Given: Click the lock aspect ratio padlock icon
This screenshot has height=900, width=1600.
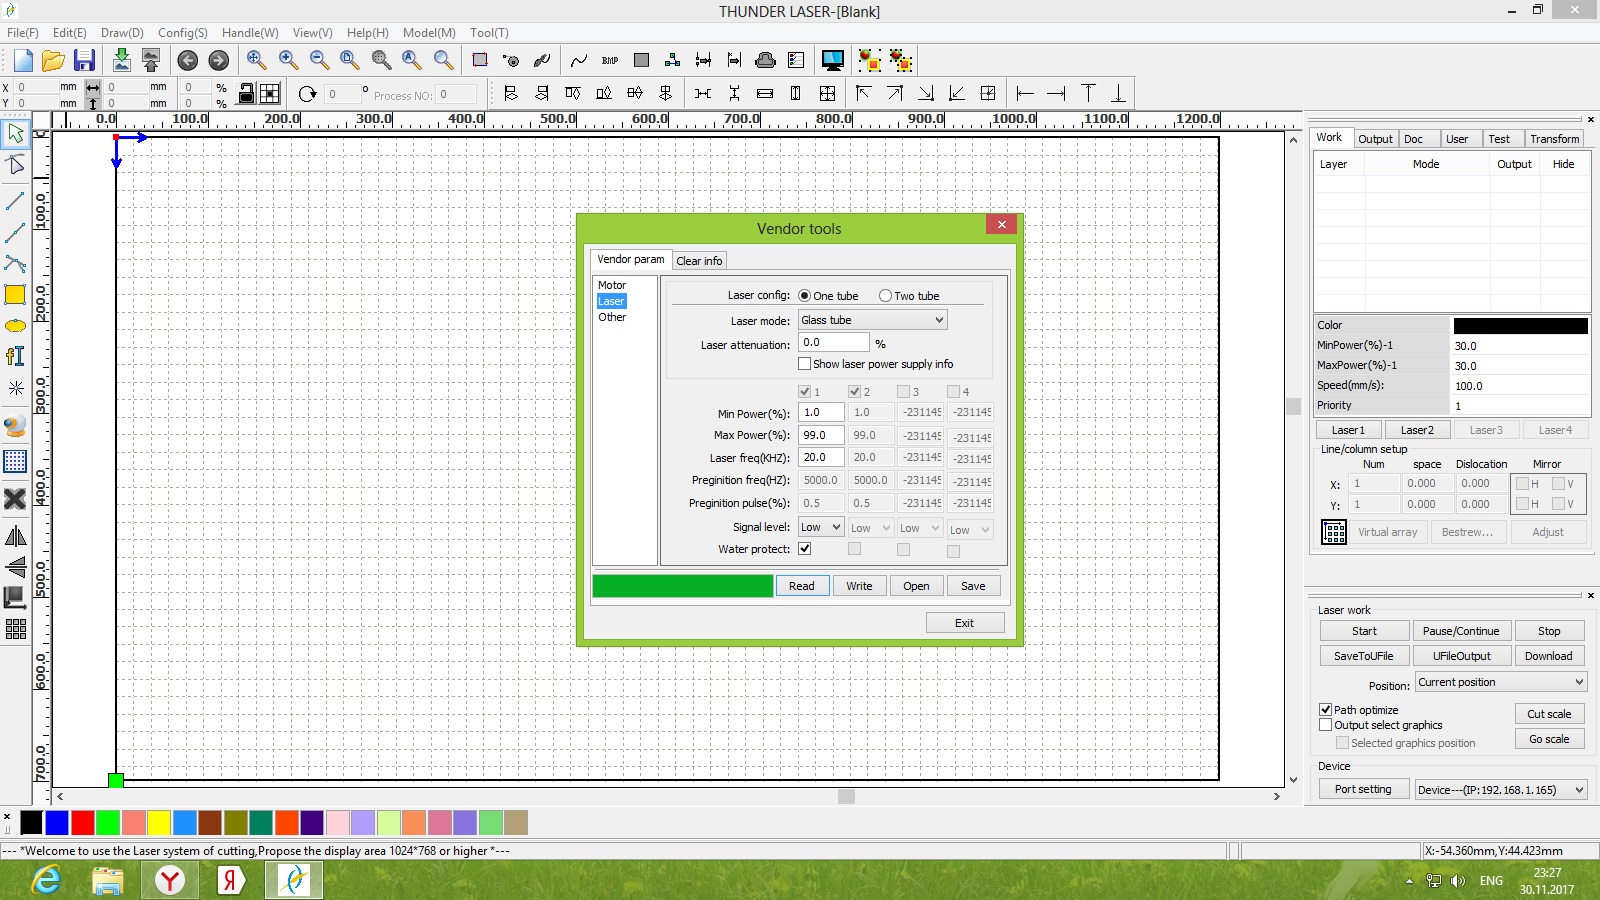Looking at the screenshot, I should (246, 94).
